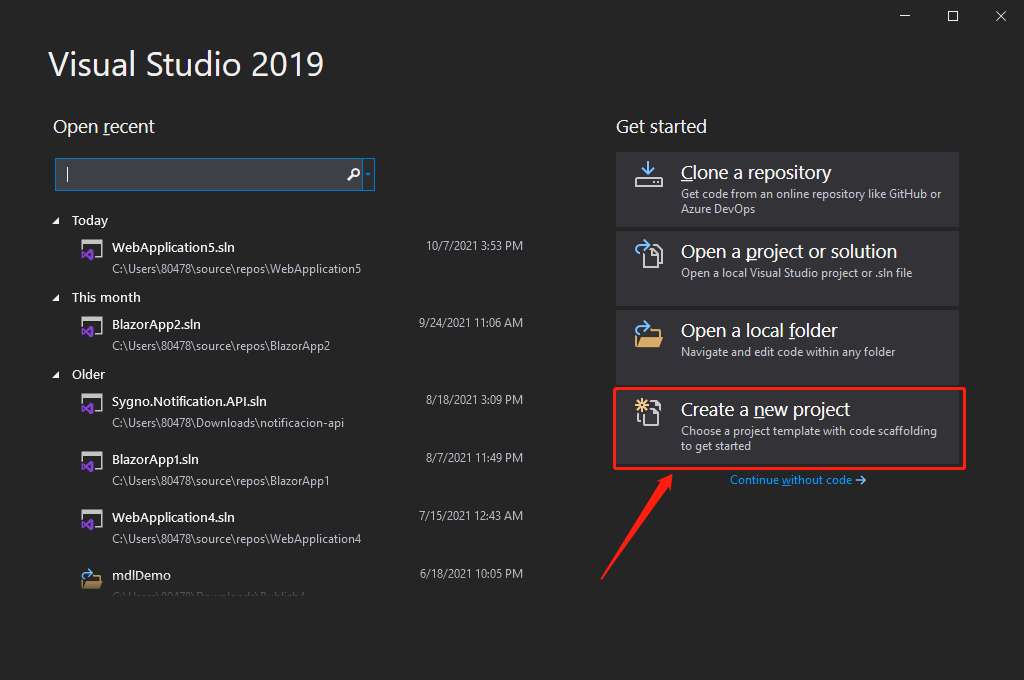This screenshot has width=1024, height=680.
Task: Click the Open a local folder icon
Action: click(648, 333)
